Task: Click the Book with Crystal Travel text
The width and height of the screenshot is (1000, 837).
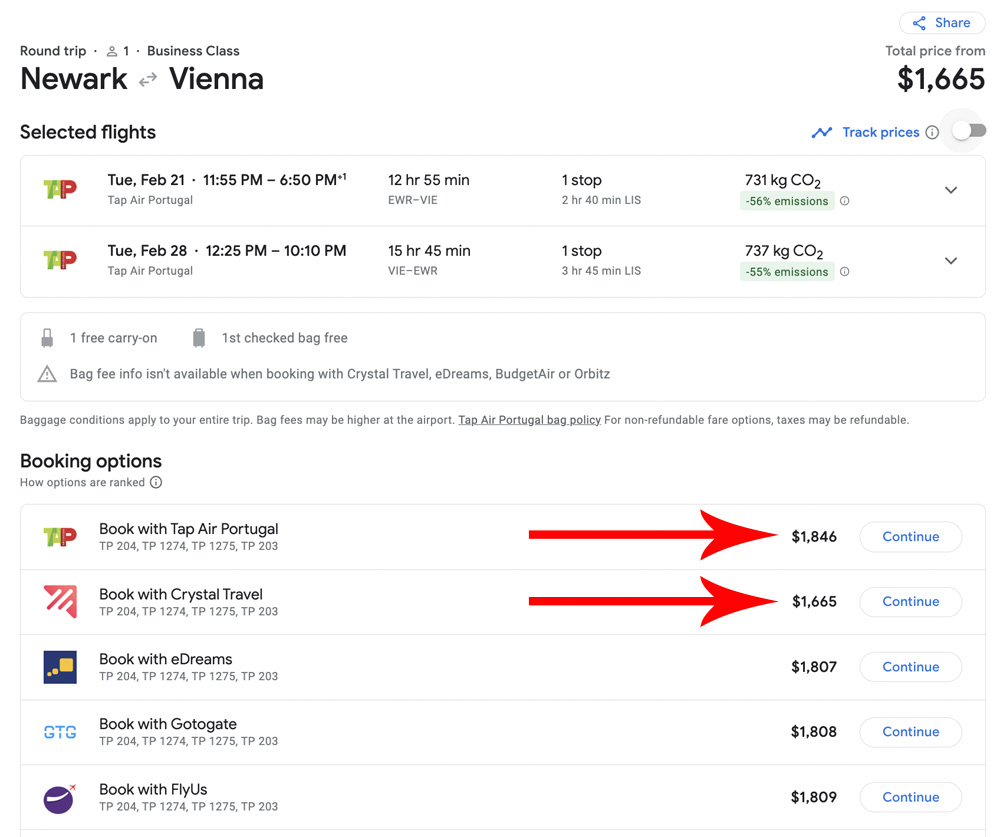Action: click(180, 594)
